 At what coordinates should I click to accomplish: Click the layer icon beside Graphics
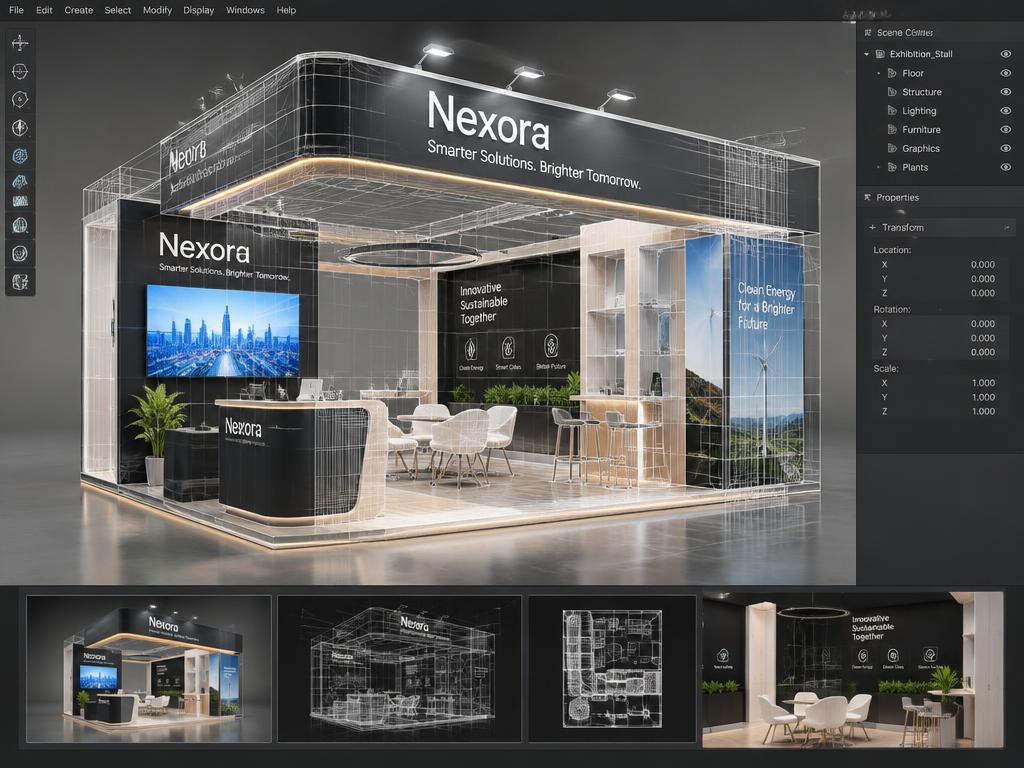pos(892,148)
